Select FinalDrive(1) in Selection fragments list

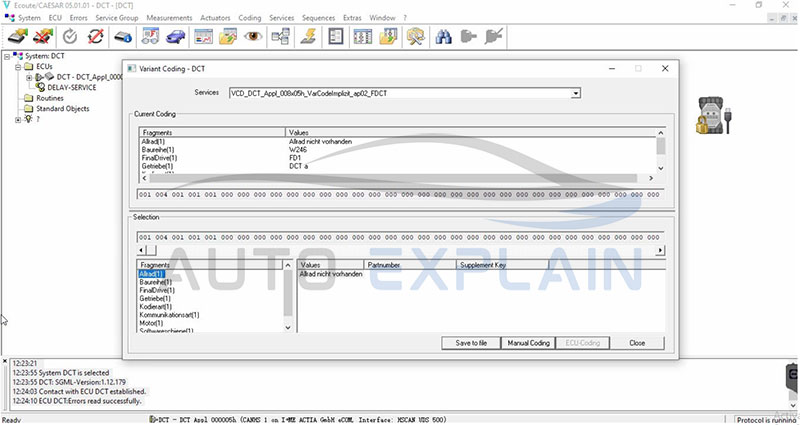[x=158, y=290]
